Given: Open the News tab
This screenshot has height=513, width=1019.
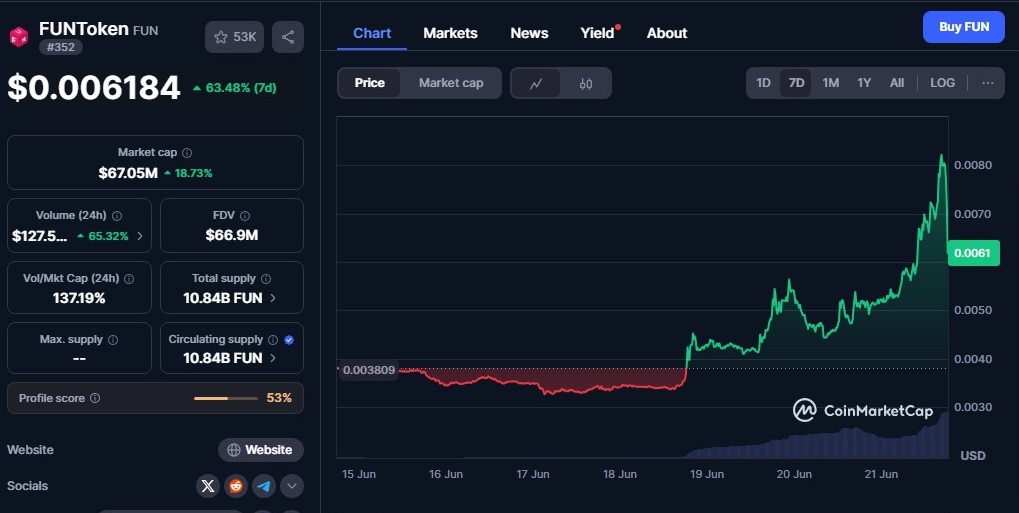Looking at the screenshot, I should pos(529,33).
